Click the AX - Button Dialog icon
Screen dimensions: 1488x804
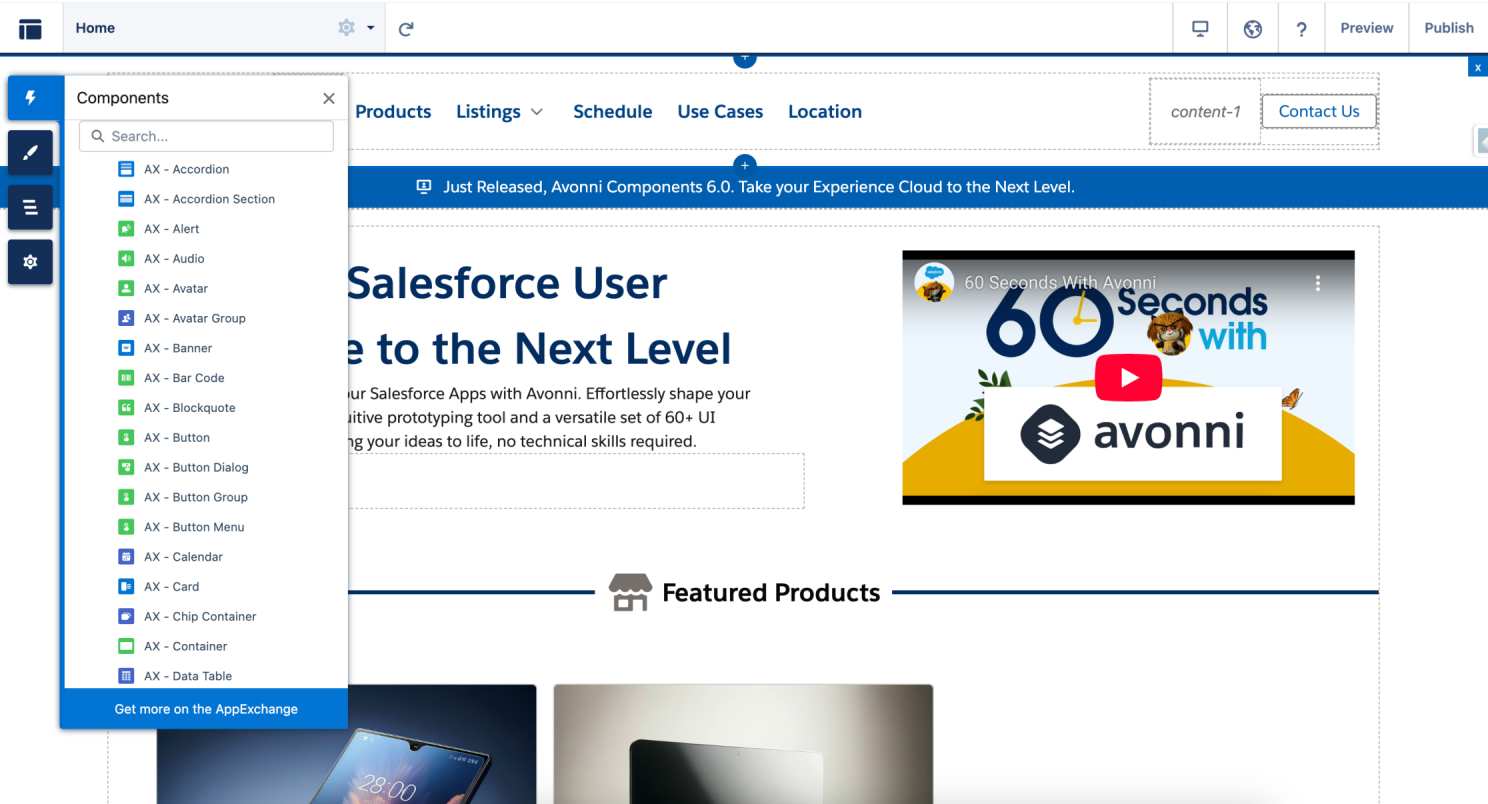click(126, 467)
